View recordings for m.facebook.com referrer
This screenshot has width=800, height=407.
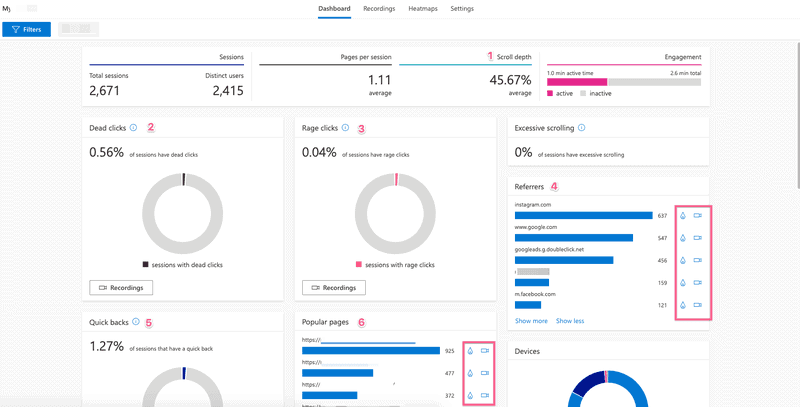698,305
